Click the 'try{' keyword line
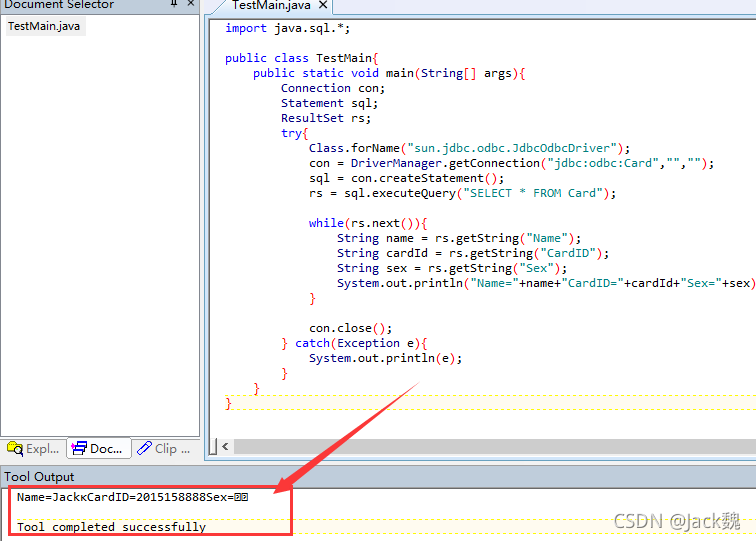 [294, 133]
